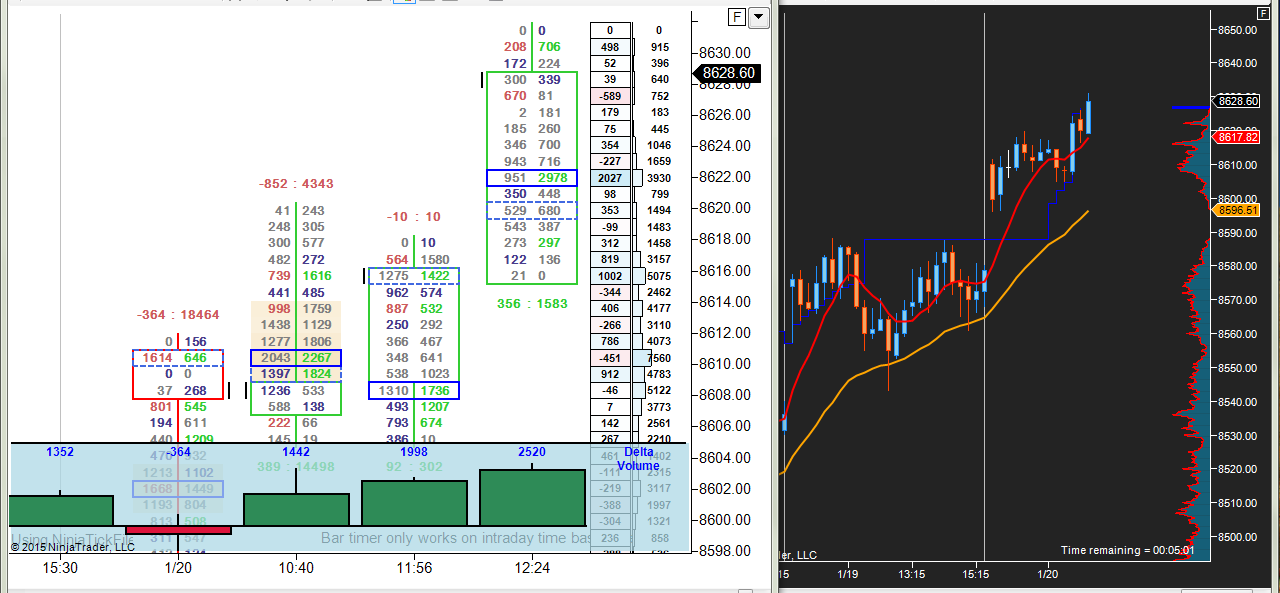1280x593 pixels.
Task: Select the -10 : 10 bar summary
Action: tap(414, 216)
